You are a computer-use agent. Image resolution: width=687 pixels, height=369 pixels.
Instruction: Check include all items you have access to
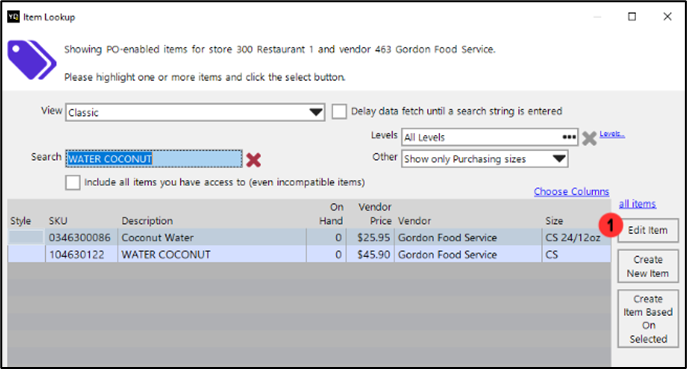(73, 182)
